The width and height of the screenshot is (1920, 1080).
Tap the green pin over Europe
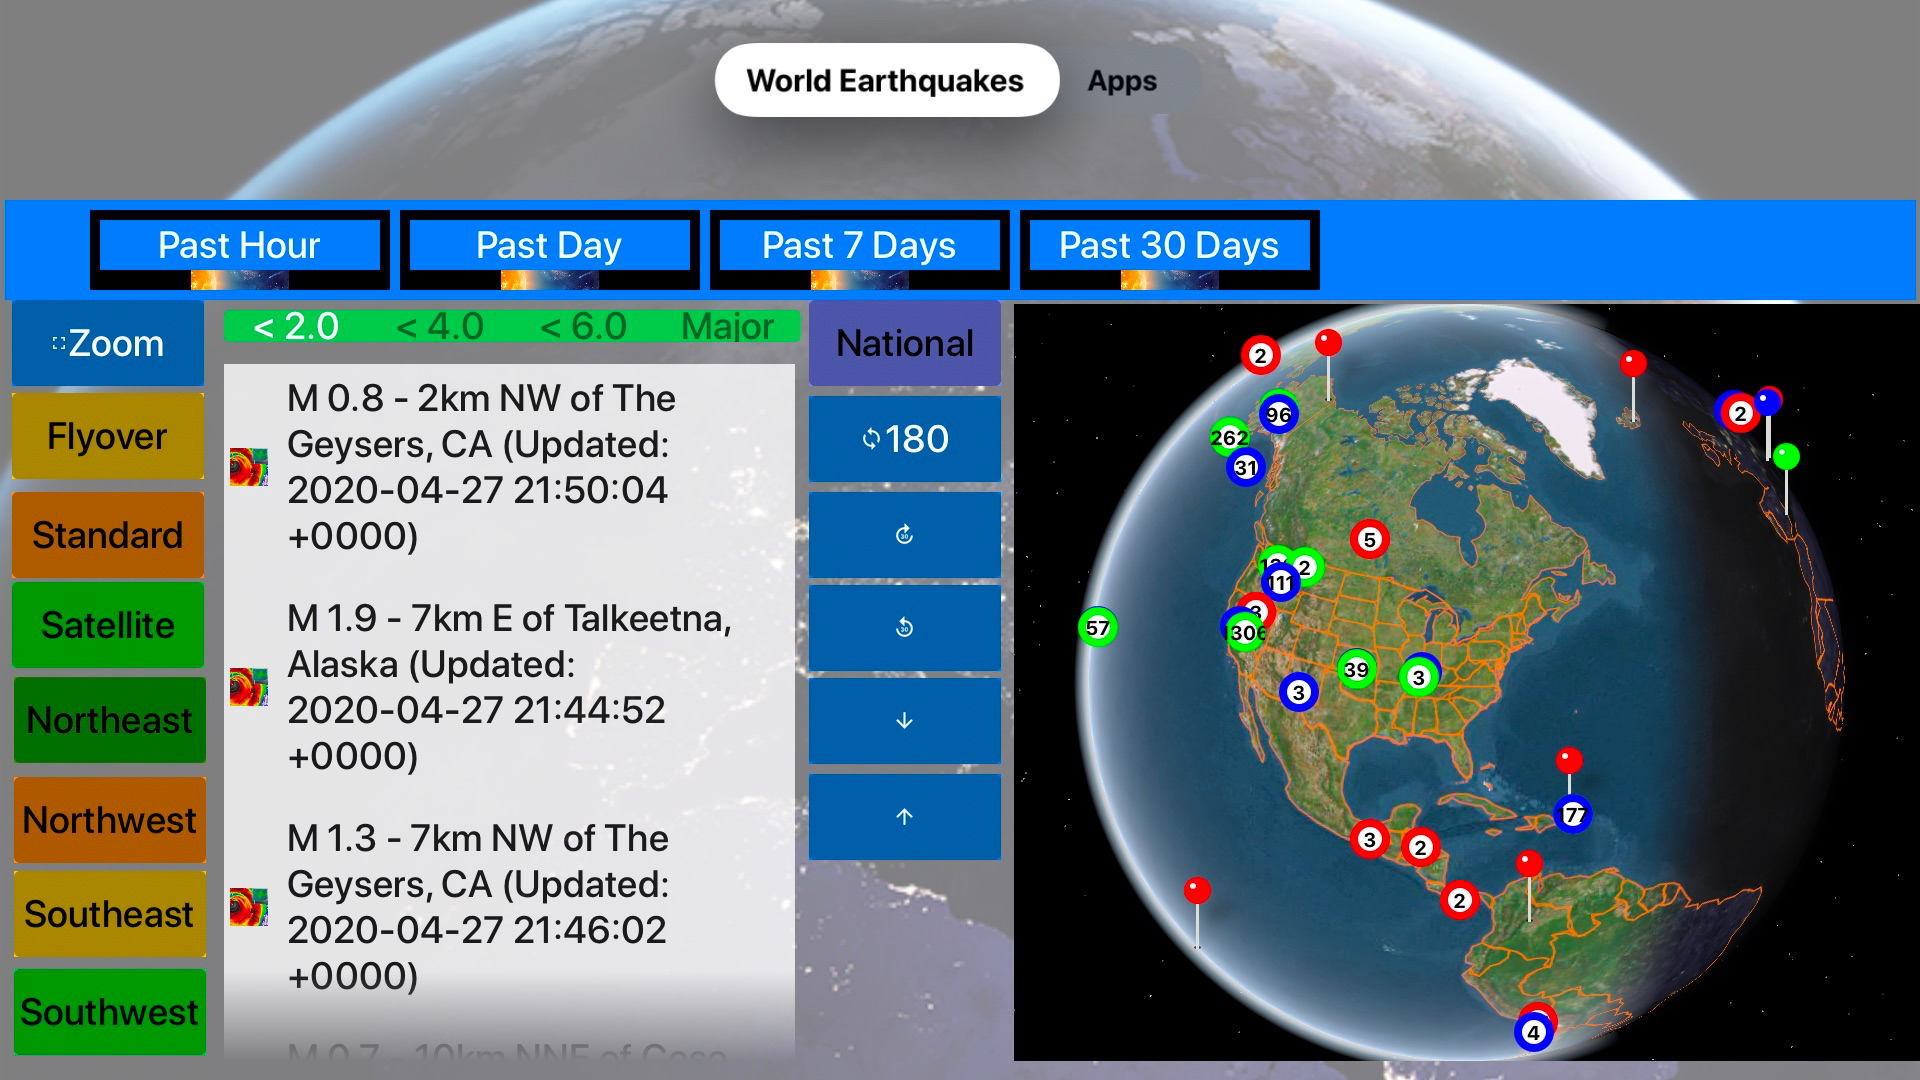click(1786, 457)
